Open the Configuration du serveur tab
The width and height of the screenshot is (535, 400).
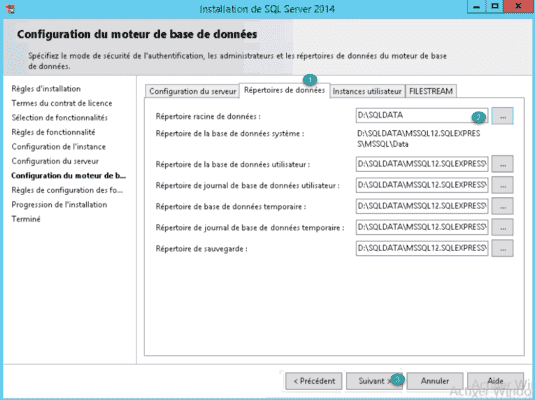(192, 91)
